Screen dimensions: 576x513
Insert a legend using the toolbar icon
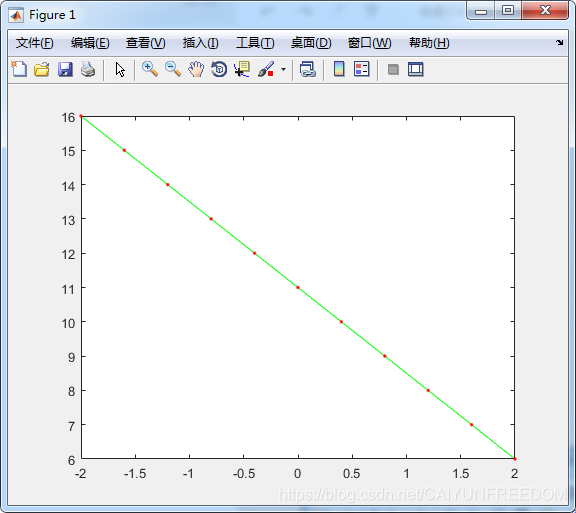point(361,69)
